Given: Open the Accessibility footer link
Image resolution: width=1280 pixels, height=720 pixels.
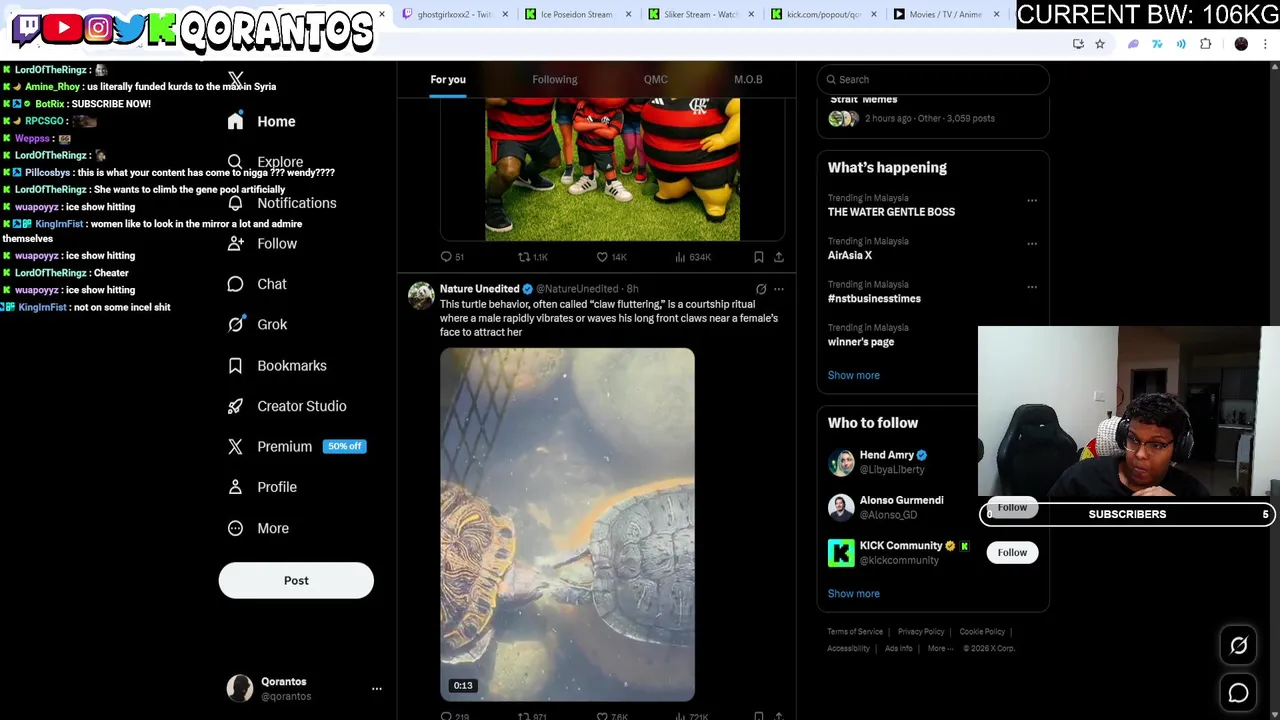Looking at the screenshot, I should tap(848, 648).
